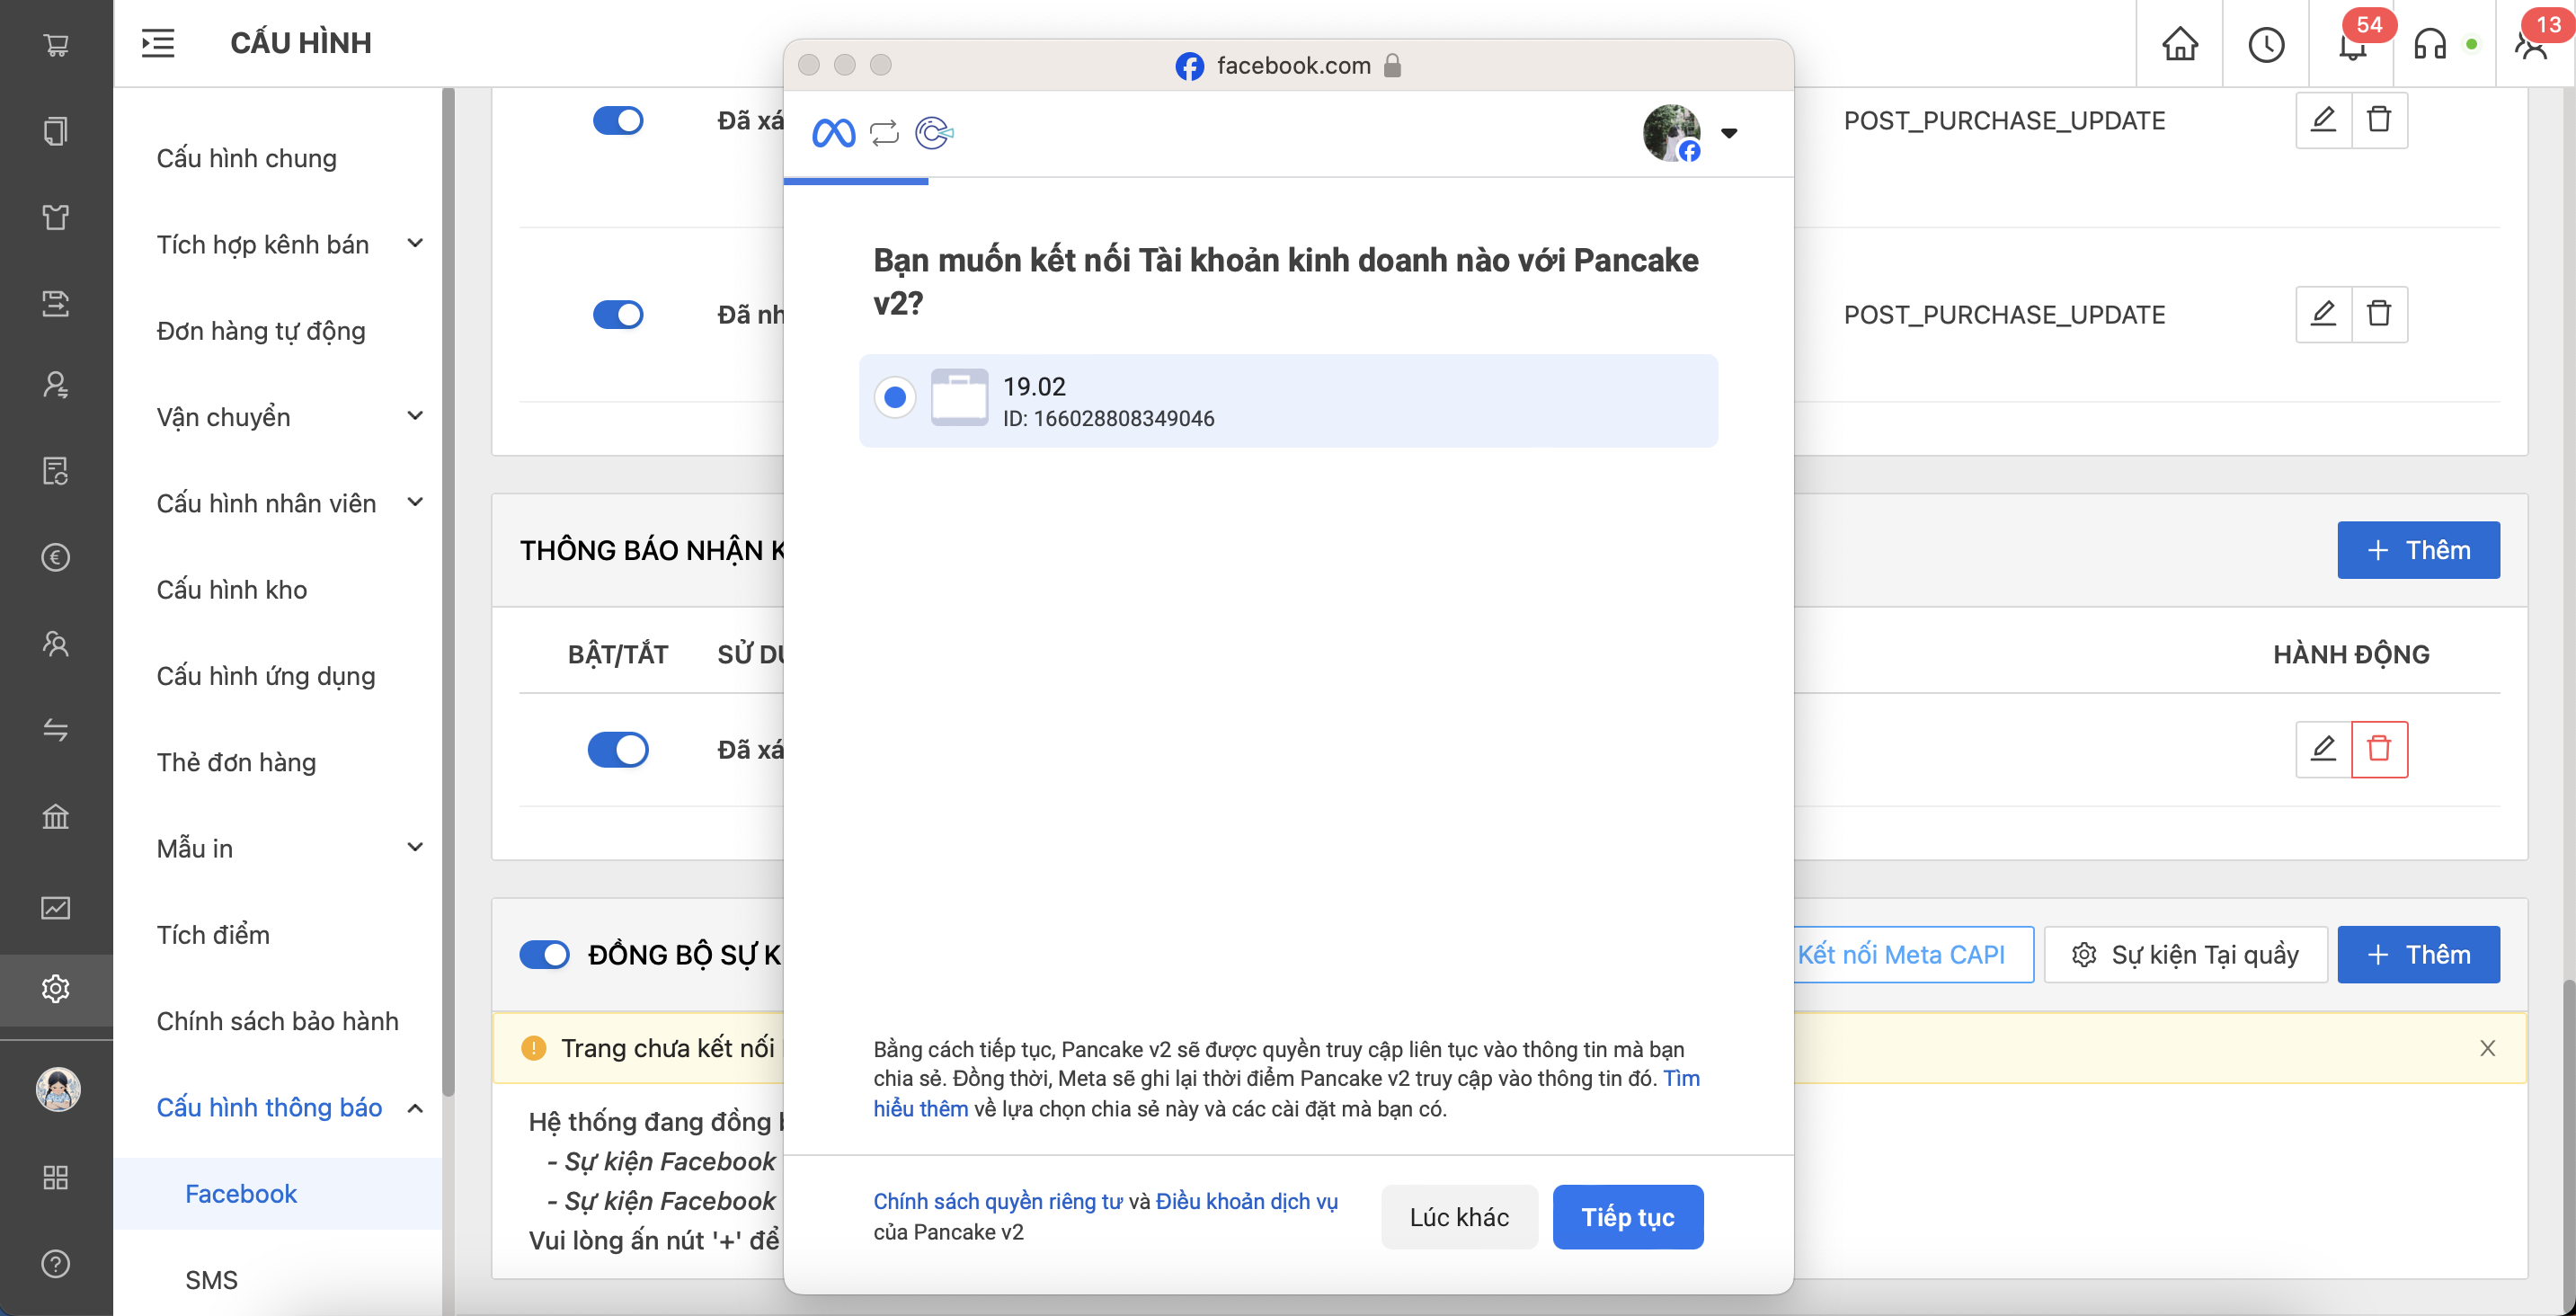Viewport: 2576px width, 1316px height.
Task: Open Cấu hình kho settings
Action: coord(232,590)
